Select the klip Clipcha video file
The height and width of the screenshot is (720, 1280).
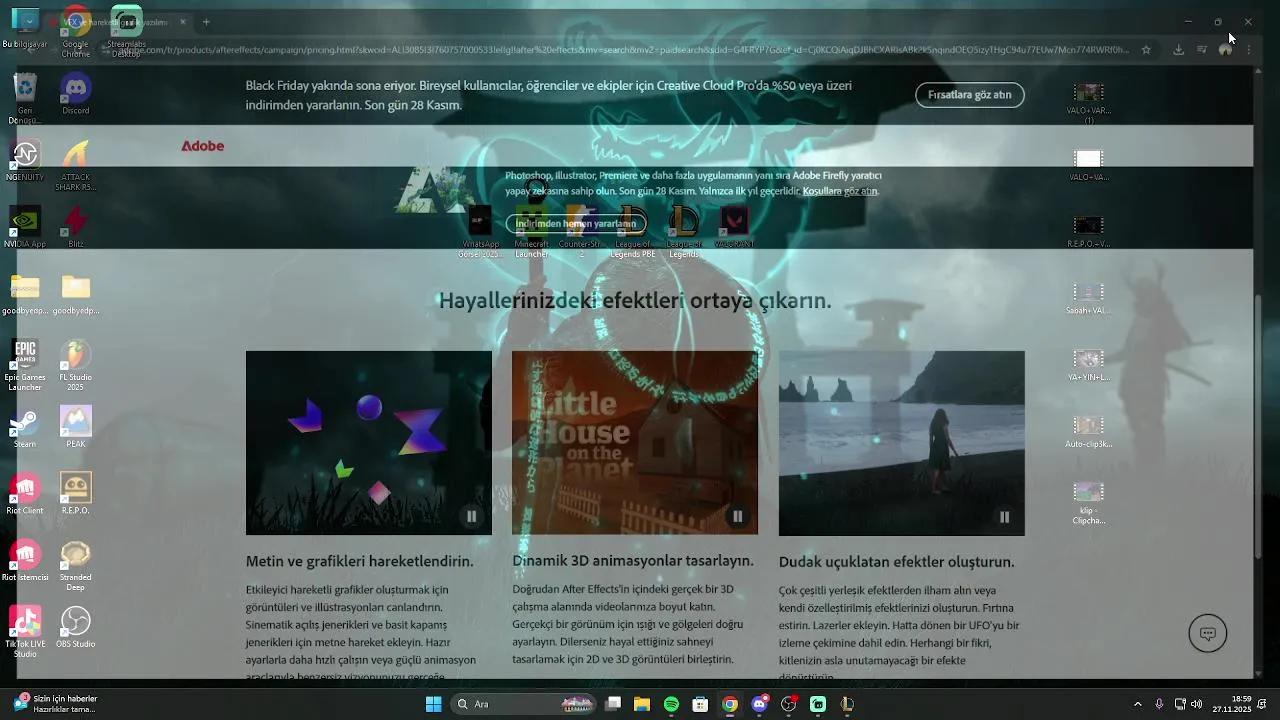click(x=1088, y=502)
